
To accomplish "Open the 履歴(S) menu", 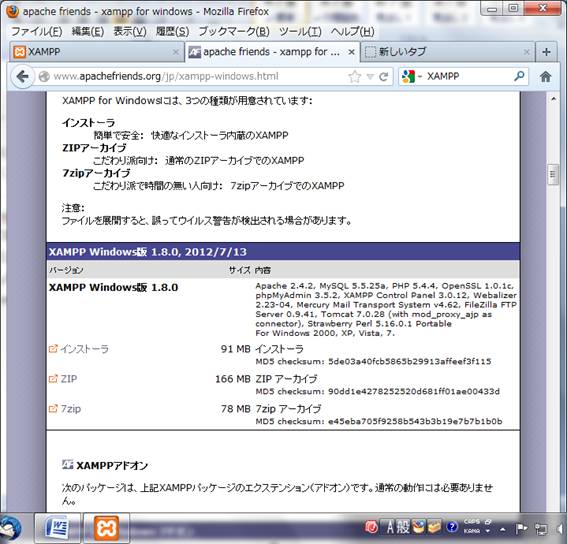I will (172, 31).
